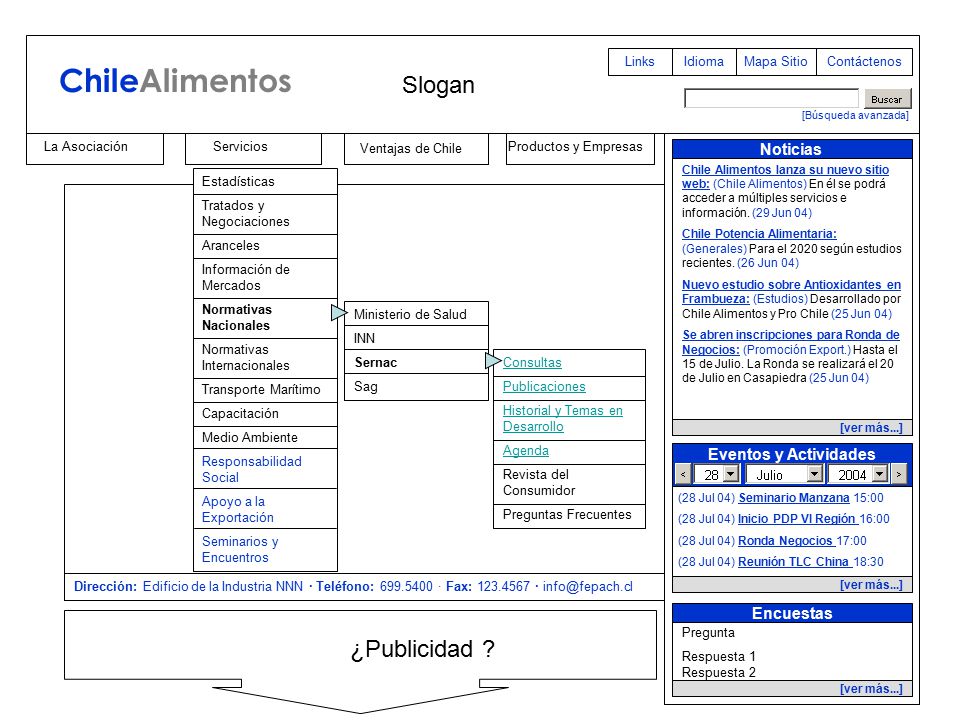Select the Servicios tab
The image size is (960, 720).
[x=253, y=148]
